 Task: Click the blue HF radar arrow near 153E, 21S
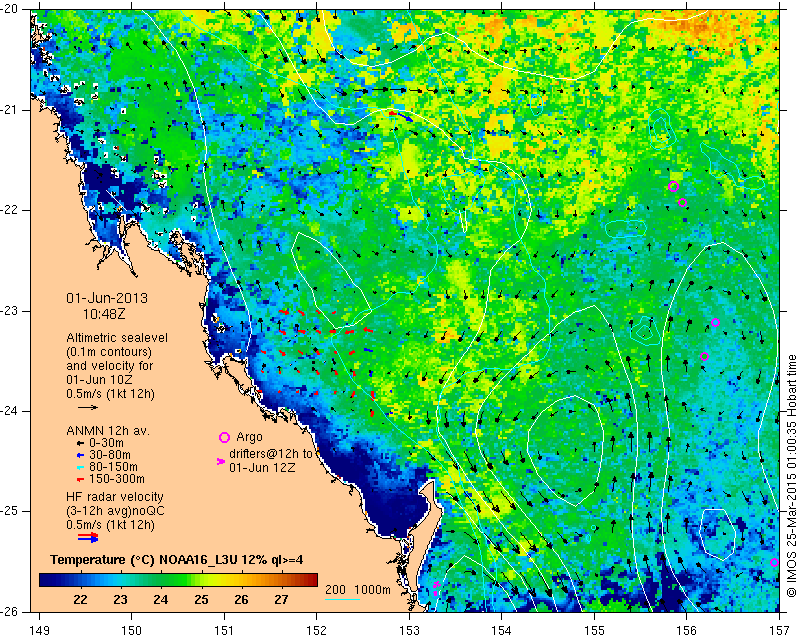tap(406, 117)
